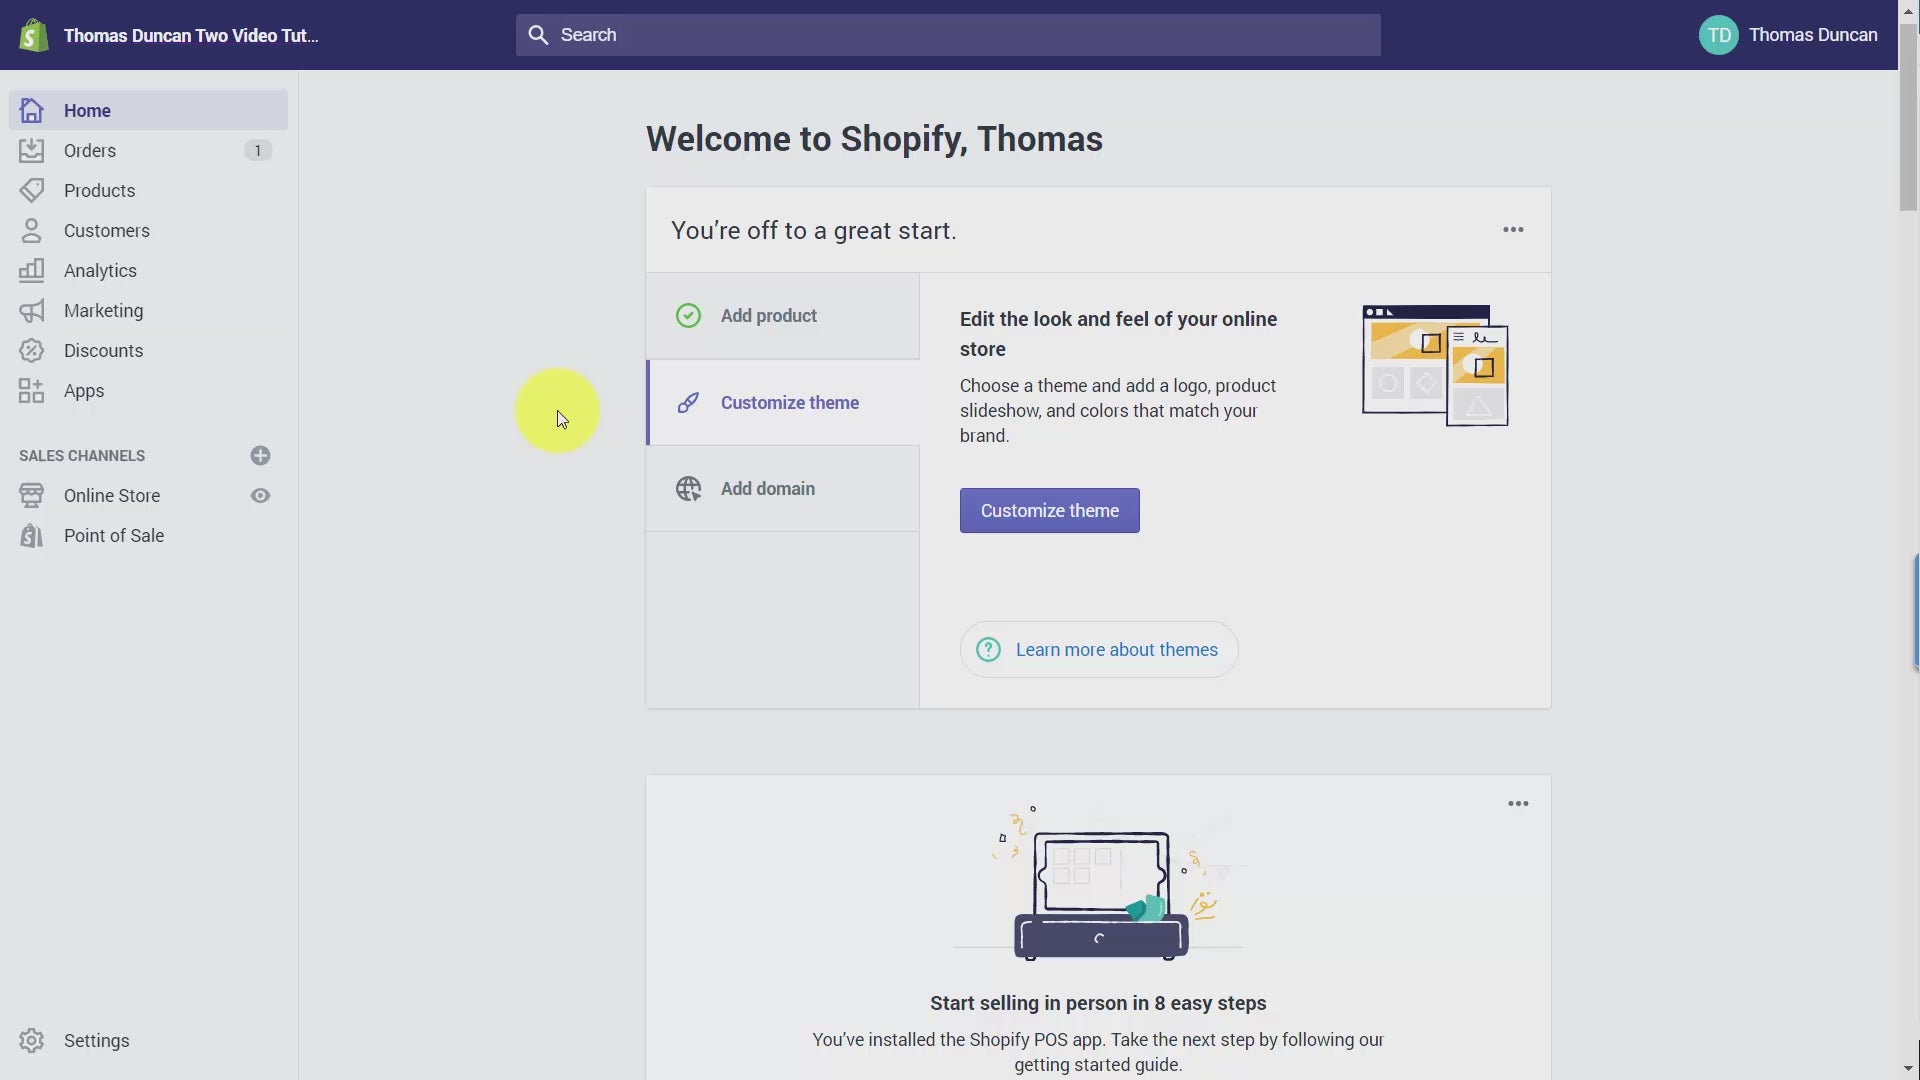Open the Products section

(148, 190)
